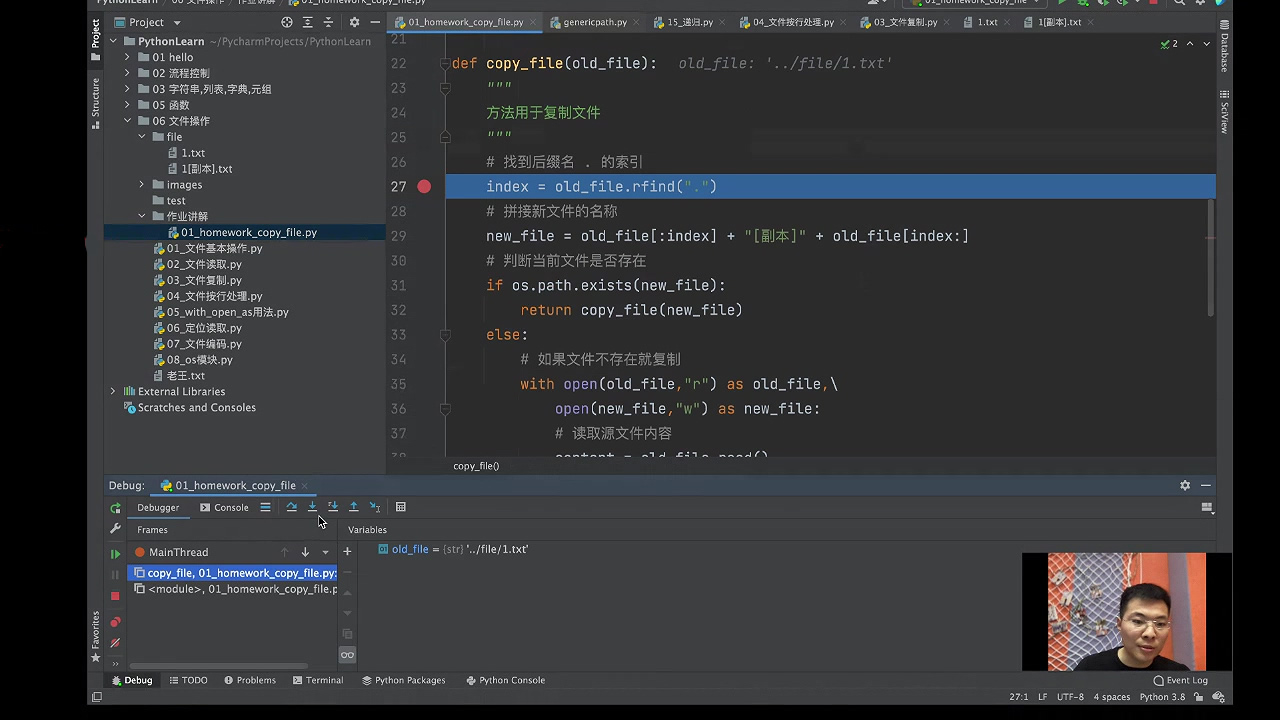Open the Structure side panel
The height and width of the screenshot is (720, 1280).
(96, 104)
